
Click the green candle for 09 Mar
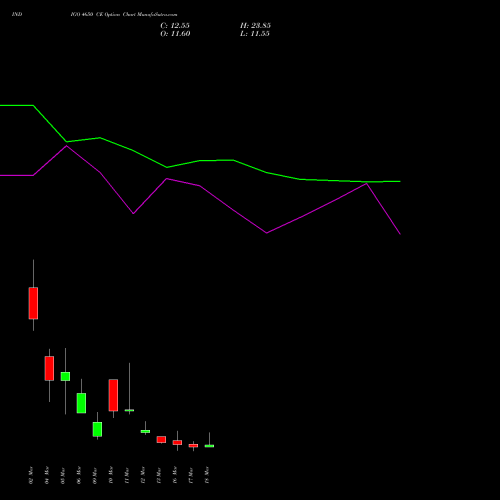pyautogui.click(x=97, y=429)
